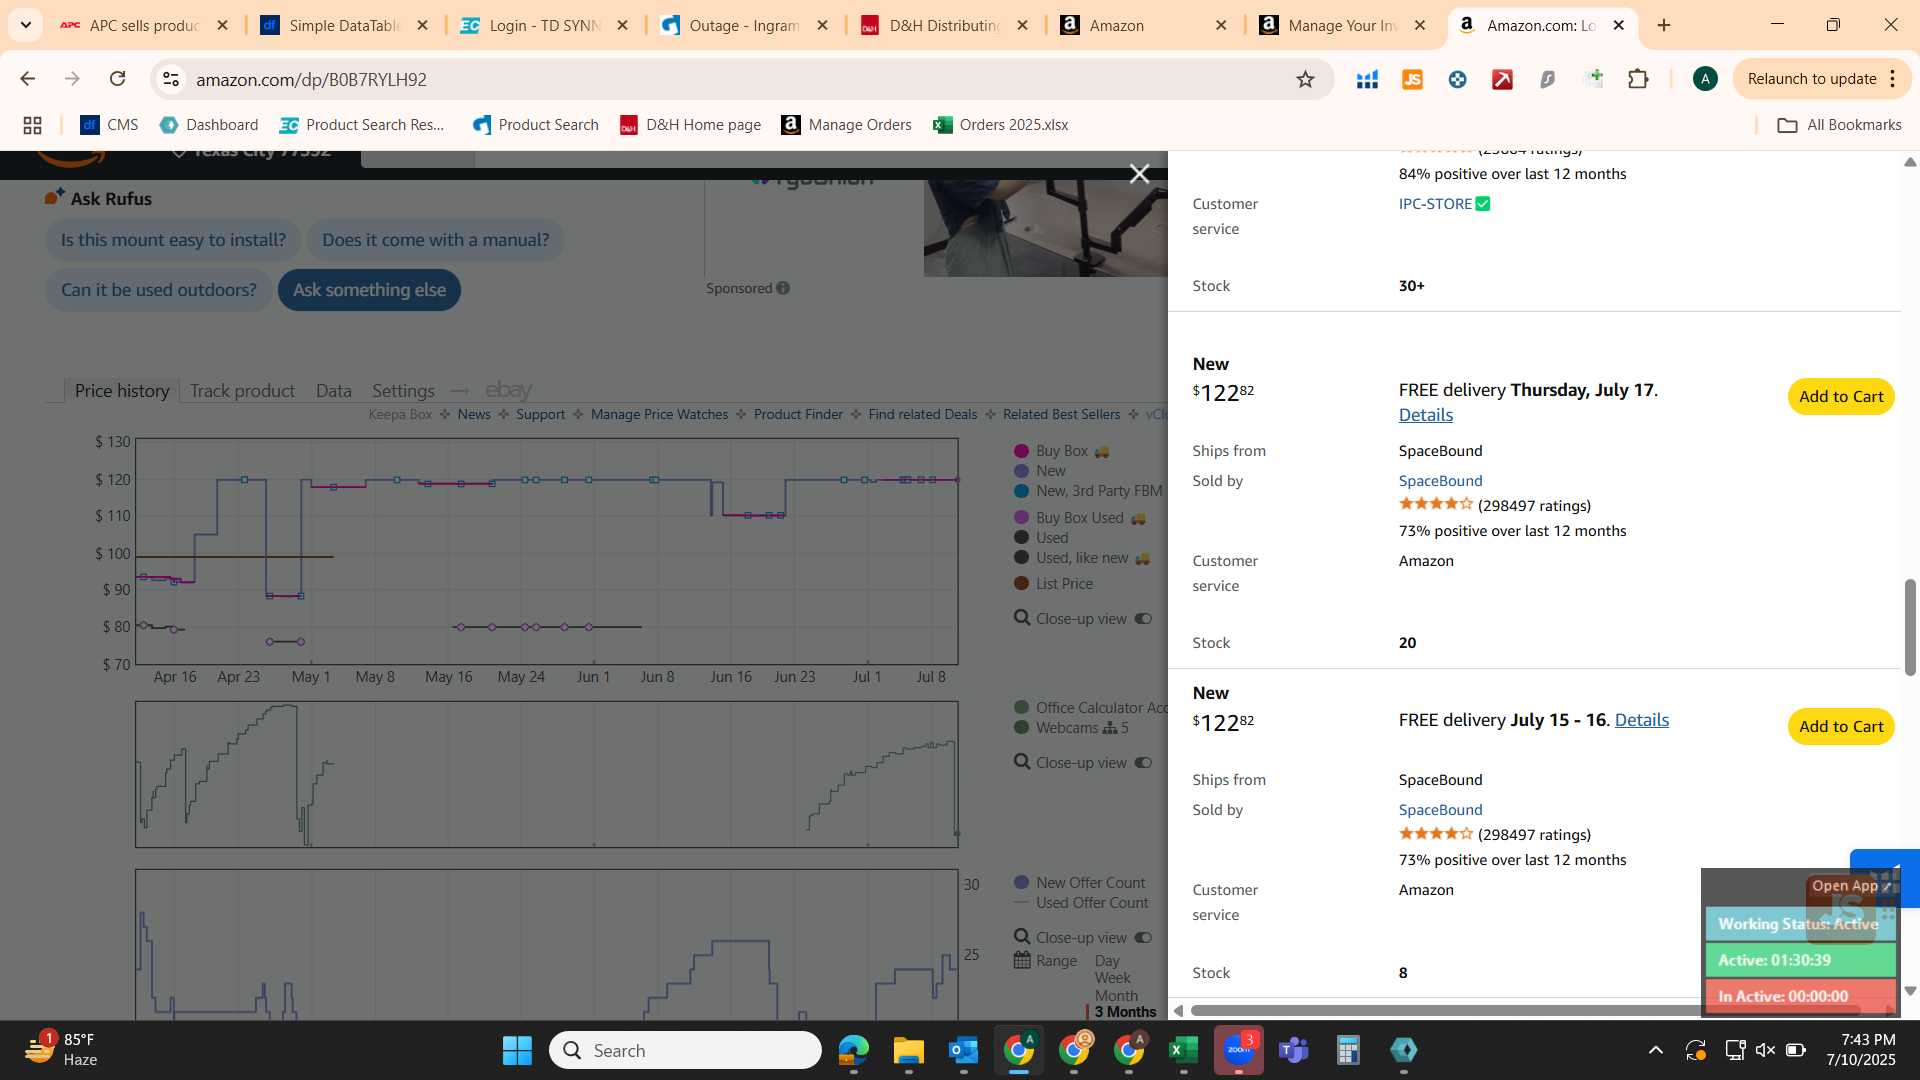Switch to Manage Your Inventory browser tab
The image size is (1920, 1080).
point(1343,25)
